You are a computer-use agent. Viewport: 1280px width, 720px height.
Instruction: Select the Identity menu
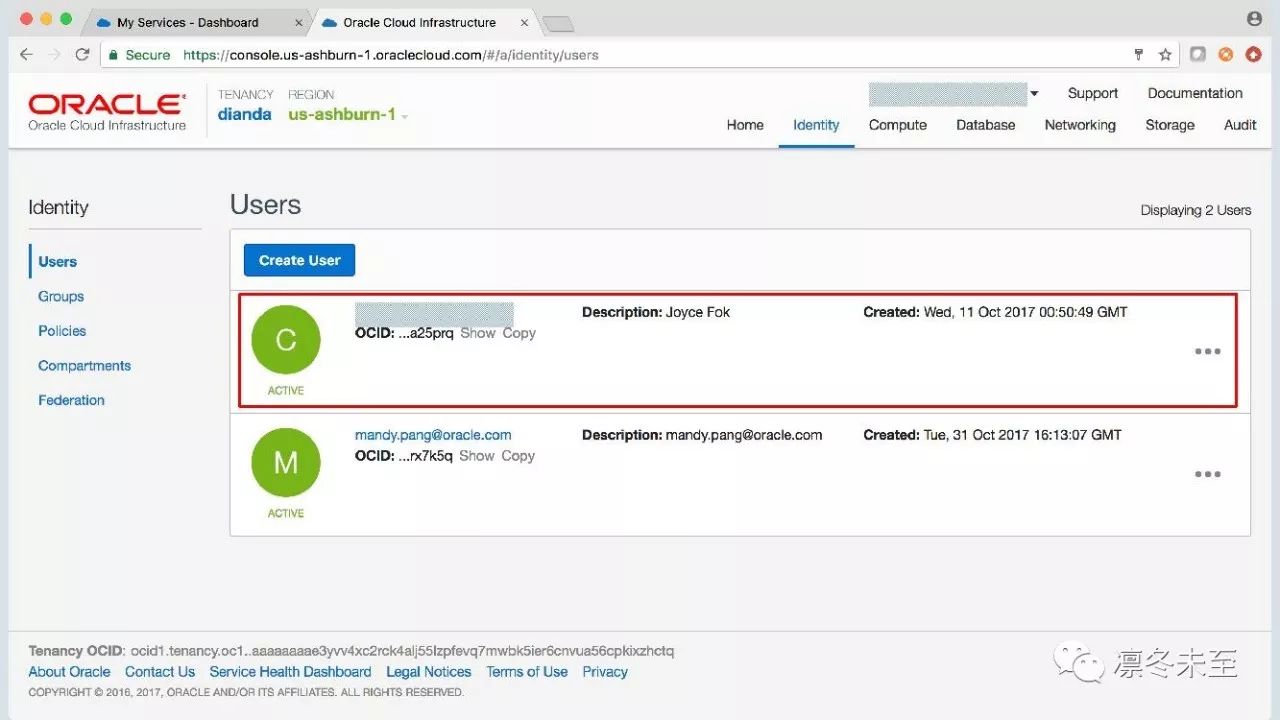point(816,125)
